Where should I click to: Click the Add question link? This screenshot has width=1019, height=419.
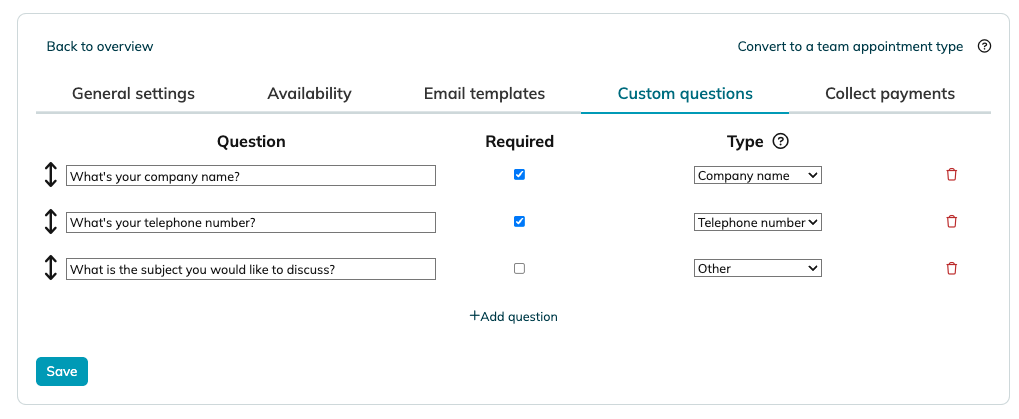click(513, 316)
